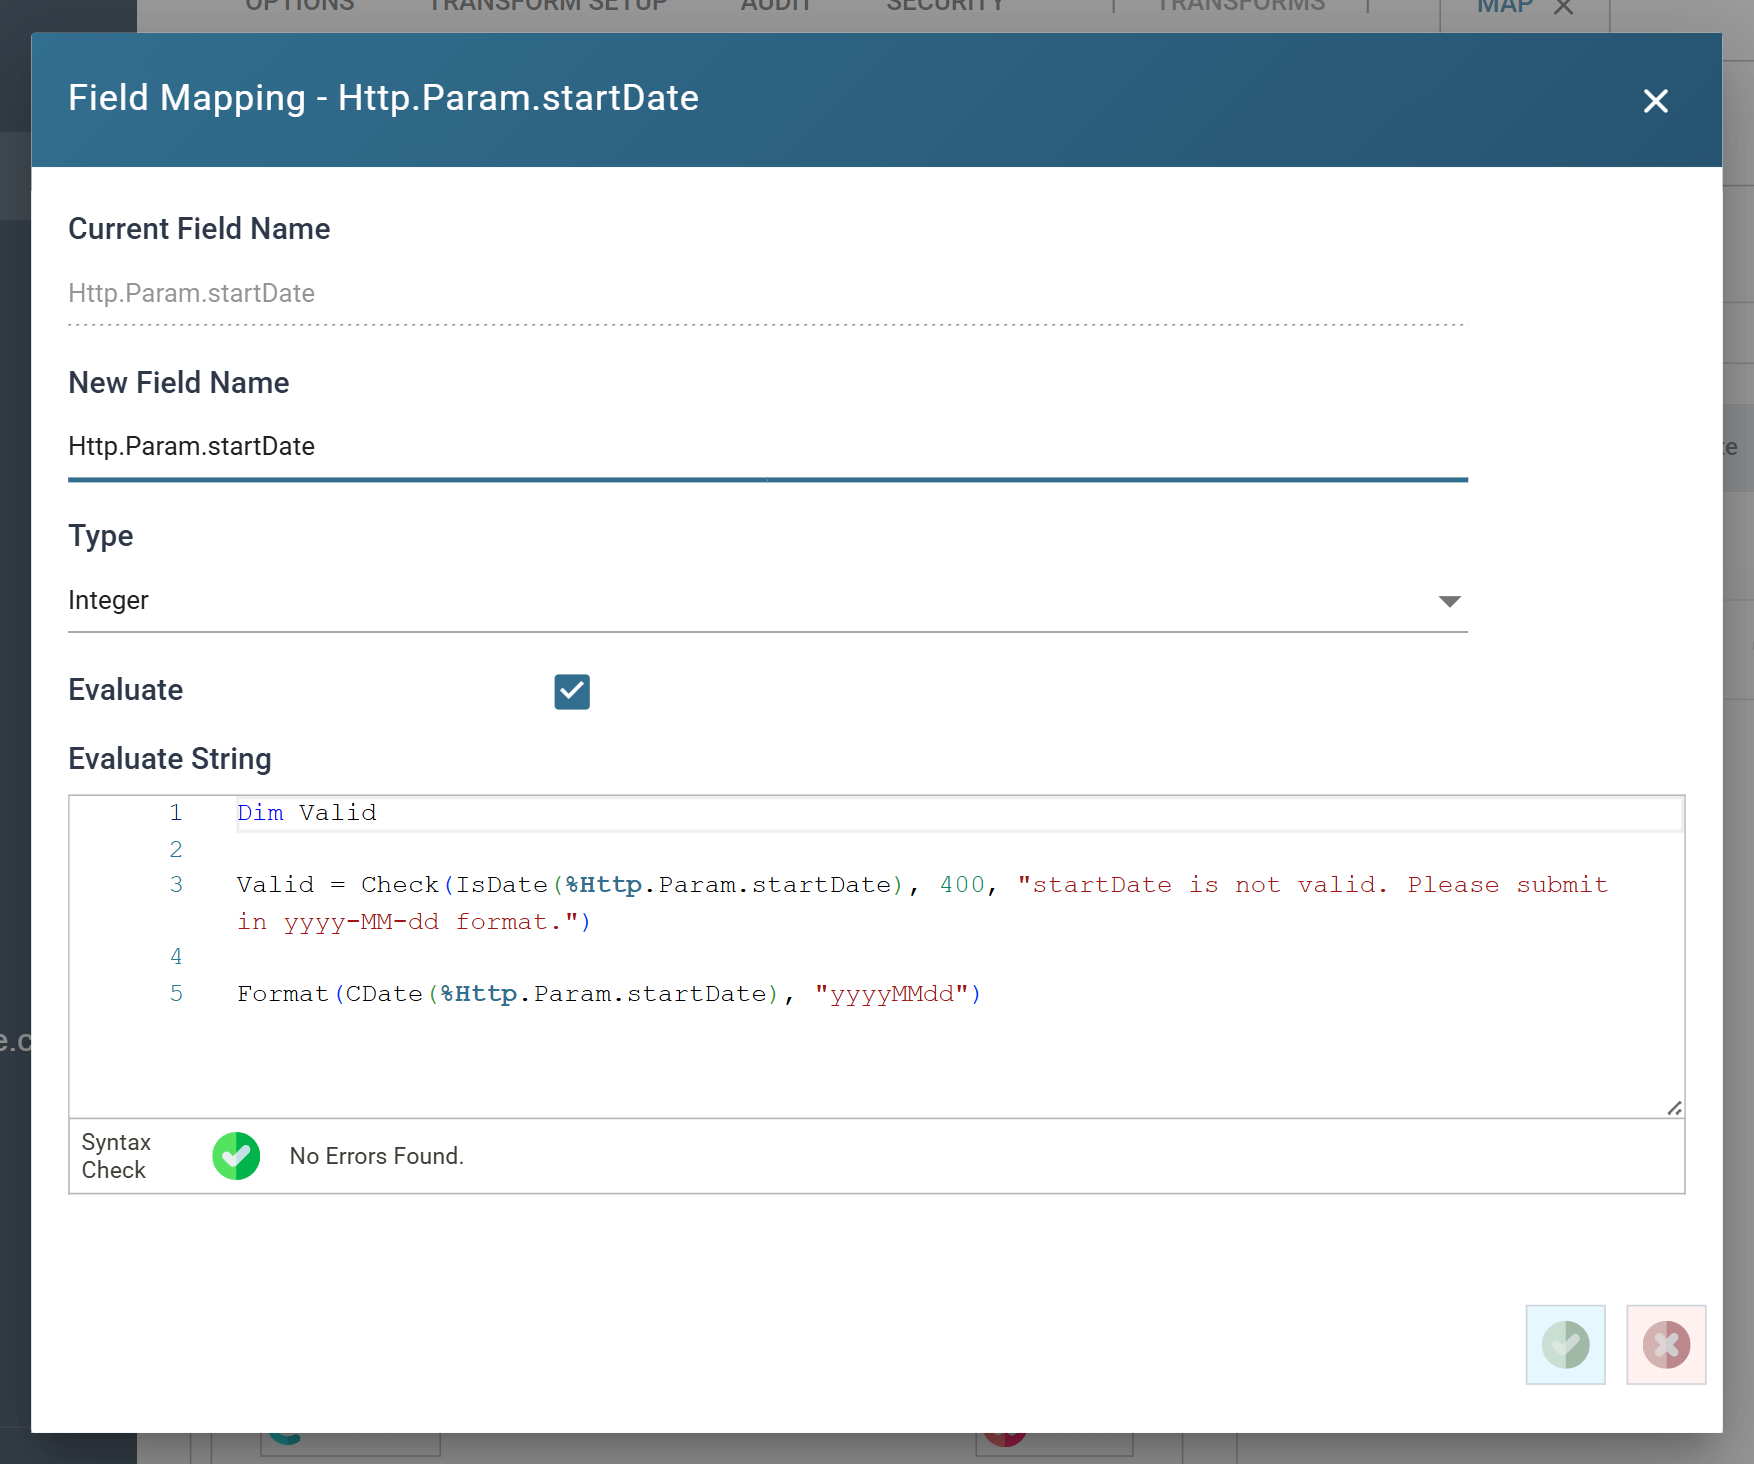Viewport: 1754px width, 1464px height.
Task: Cancel mapping with red X button
Action: (1666, 1344)
